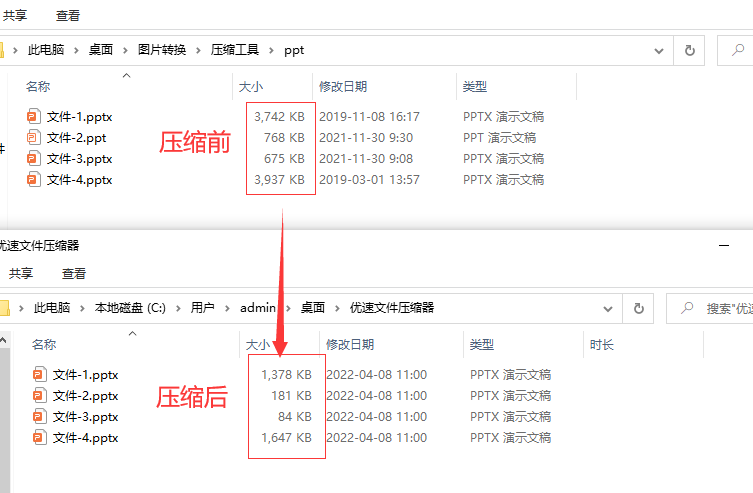753x493 pixels.
Task: Click 文件-4.pptx icon in 优速文件压缩器 window
Action: pyautogui.click(x=40, y=437)
